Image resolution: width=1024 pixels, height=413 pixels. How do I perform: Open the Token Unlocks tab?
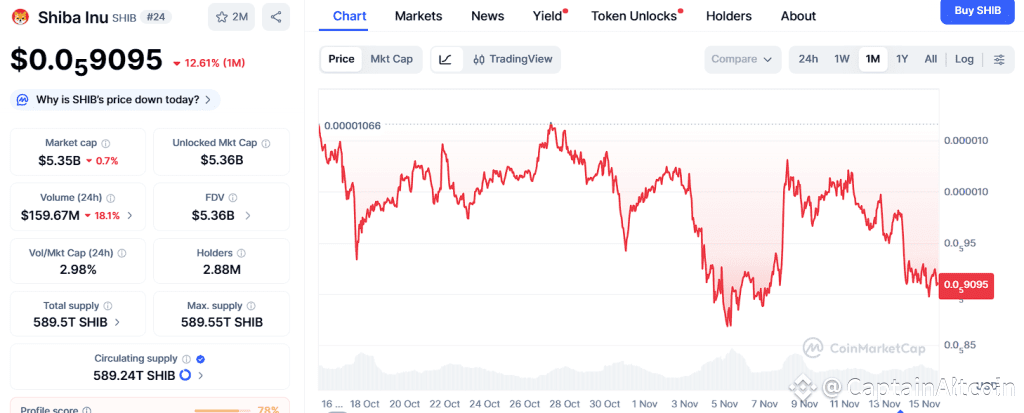[634, 16]
